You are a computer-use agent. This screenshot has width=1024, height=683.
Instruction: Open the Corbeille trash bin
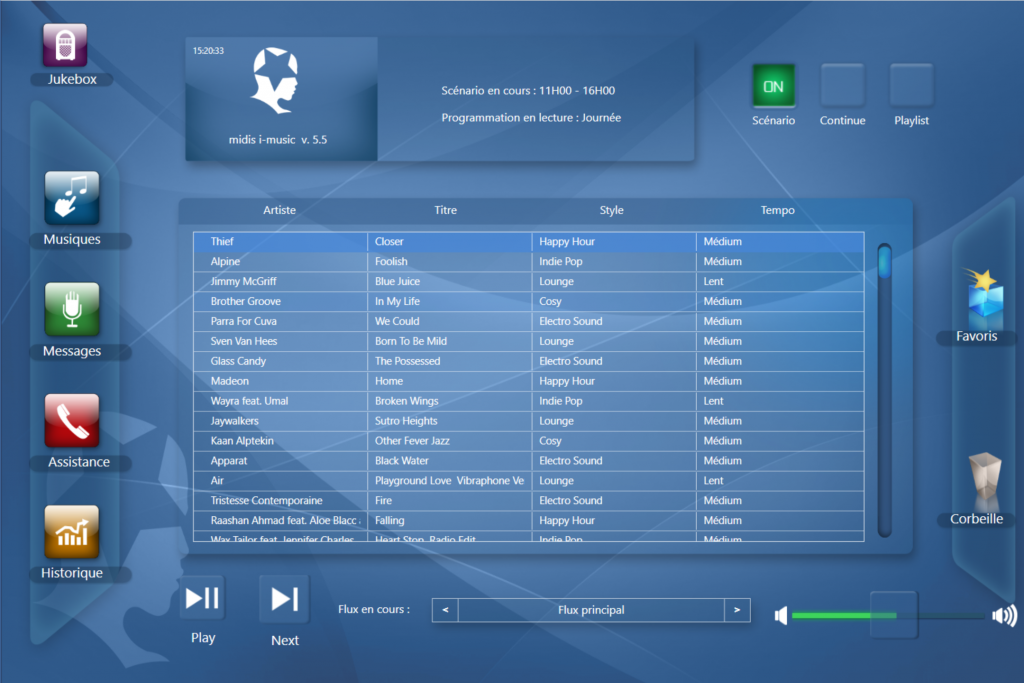coord(985,479)
